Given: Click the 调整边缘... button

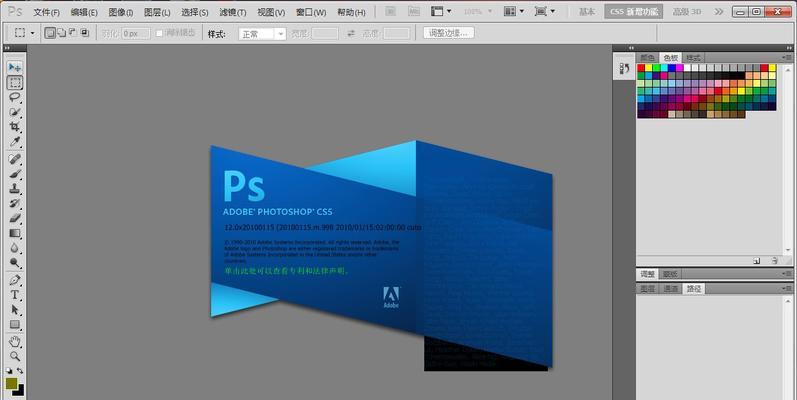Looking at the screenshot, I should [448, 33].
